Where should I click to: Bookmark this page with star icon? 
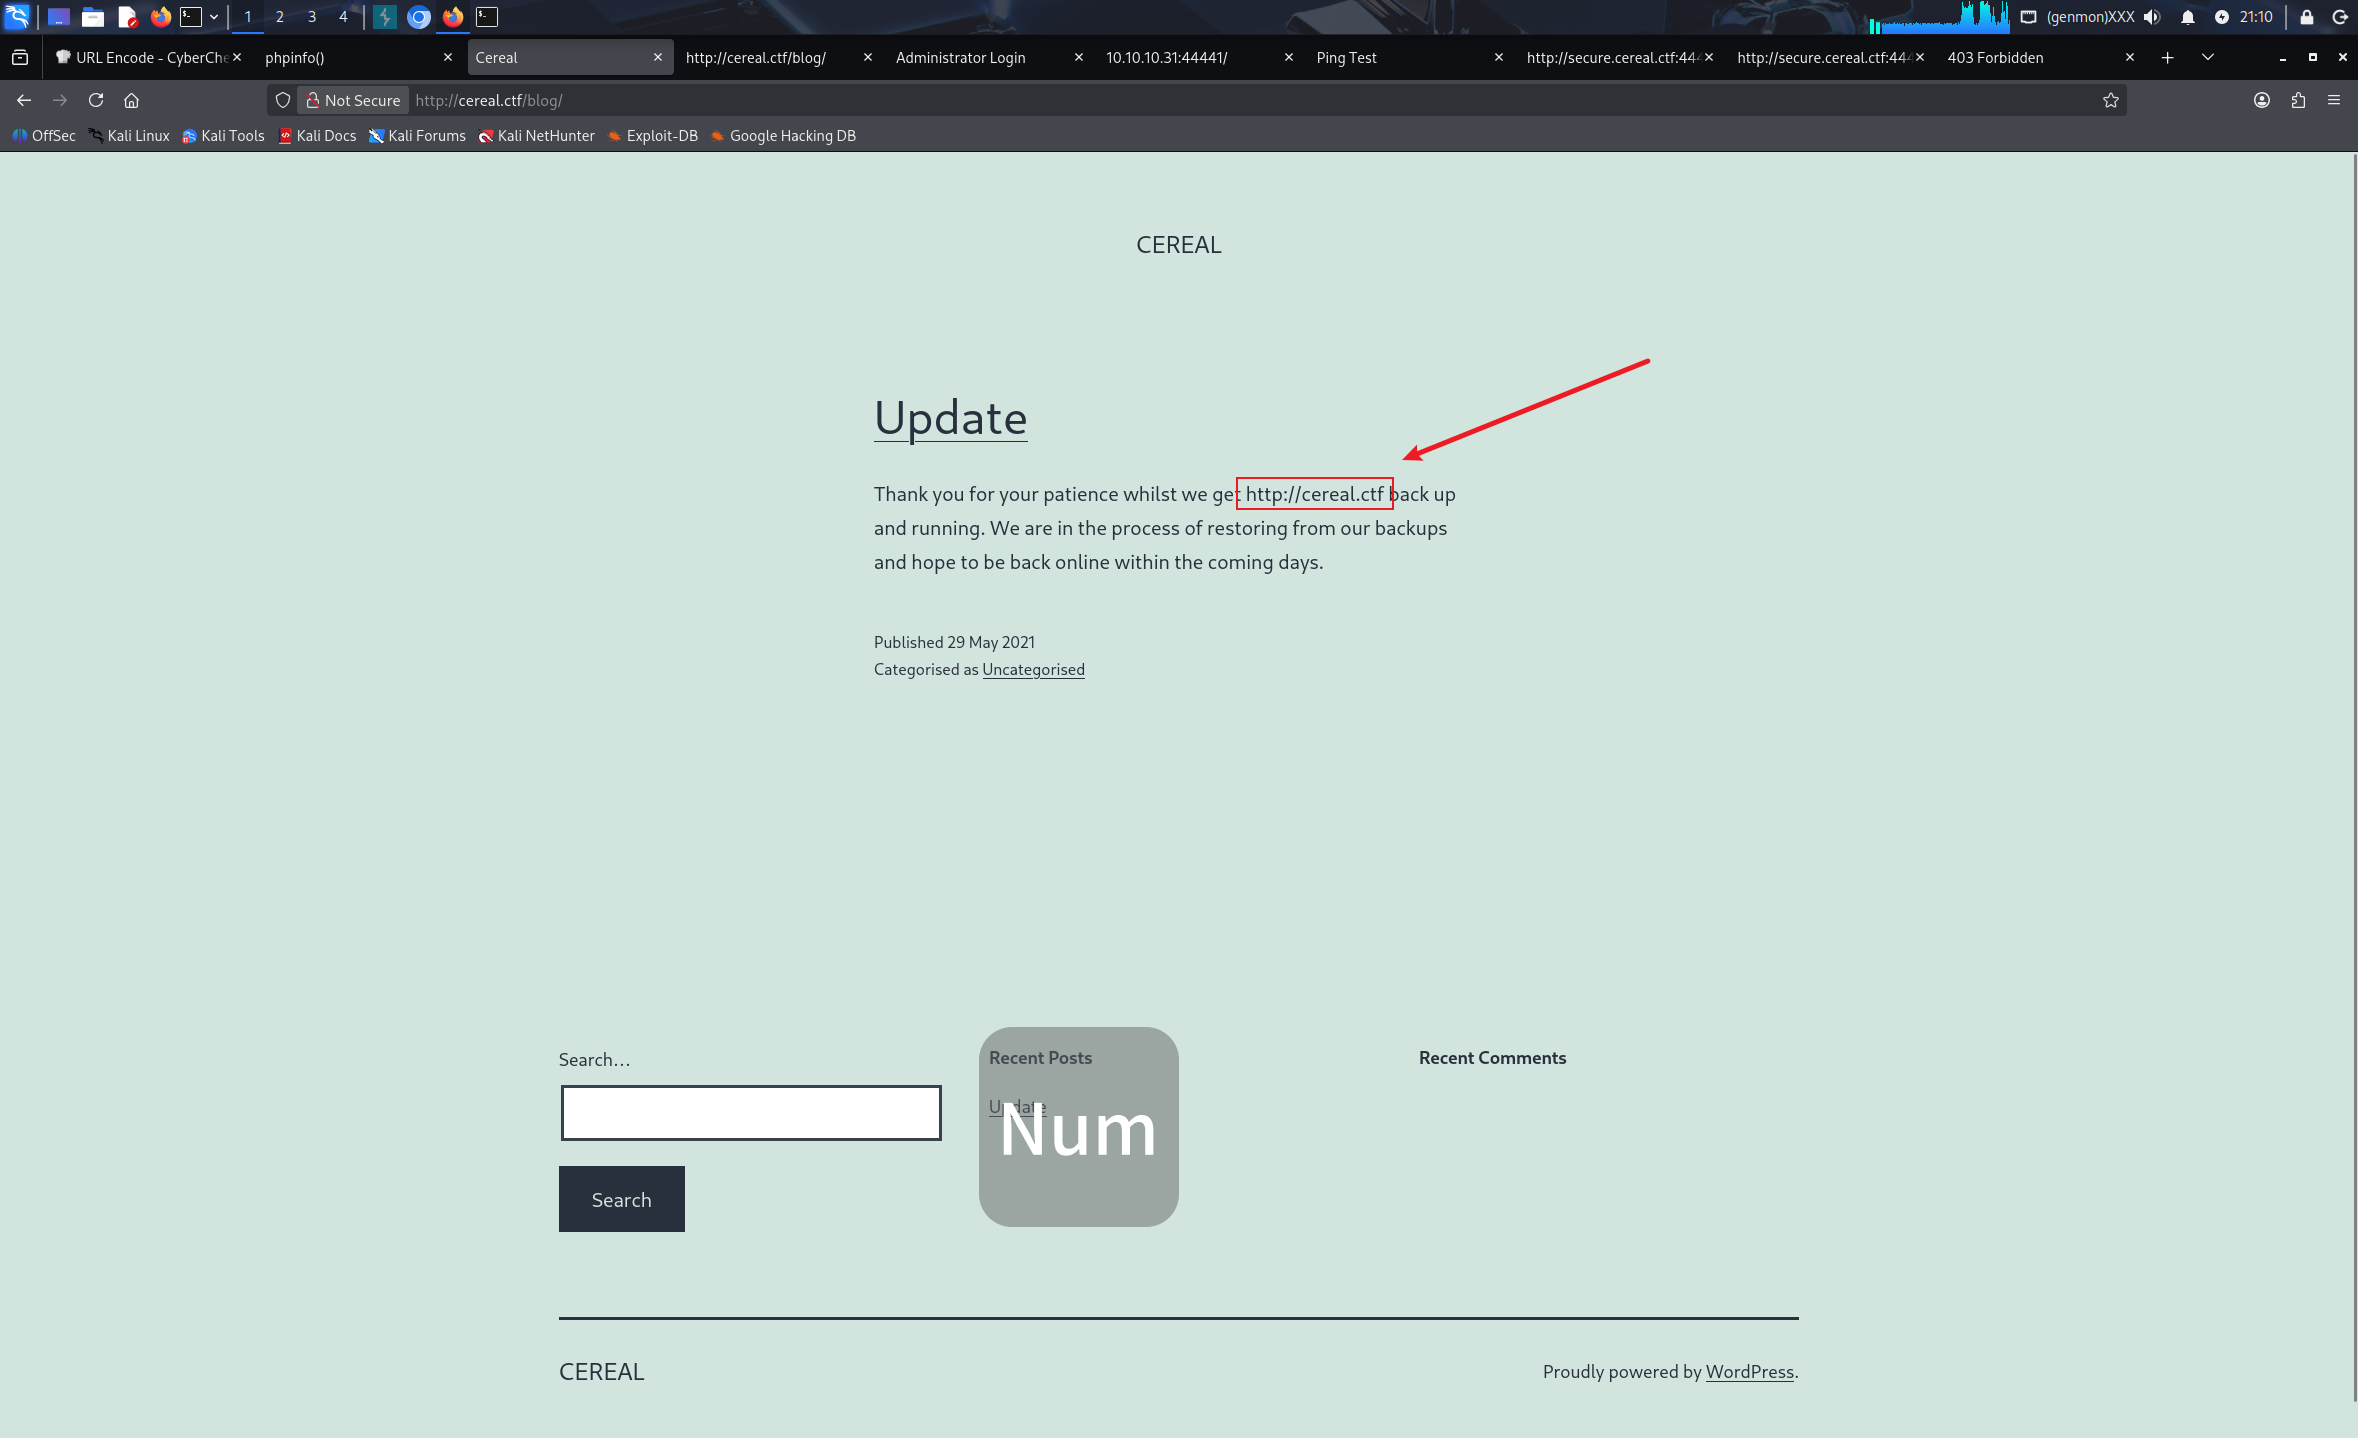point(2111,100)
